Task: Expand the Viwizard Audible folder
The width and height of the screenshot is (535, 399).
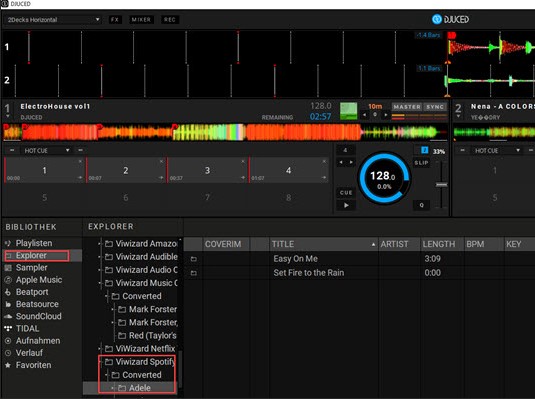Action: (99, 257)
